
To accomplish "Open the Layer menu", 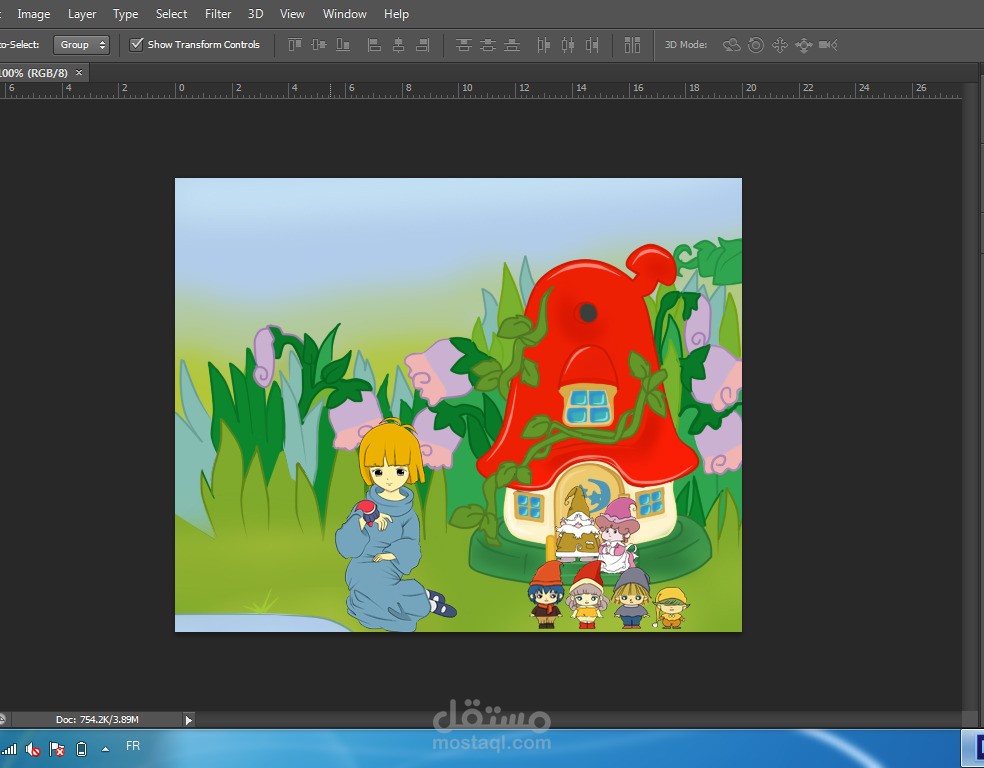I will (82, 14).
